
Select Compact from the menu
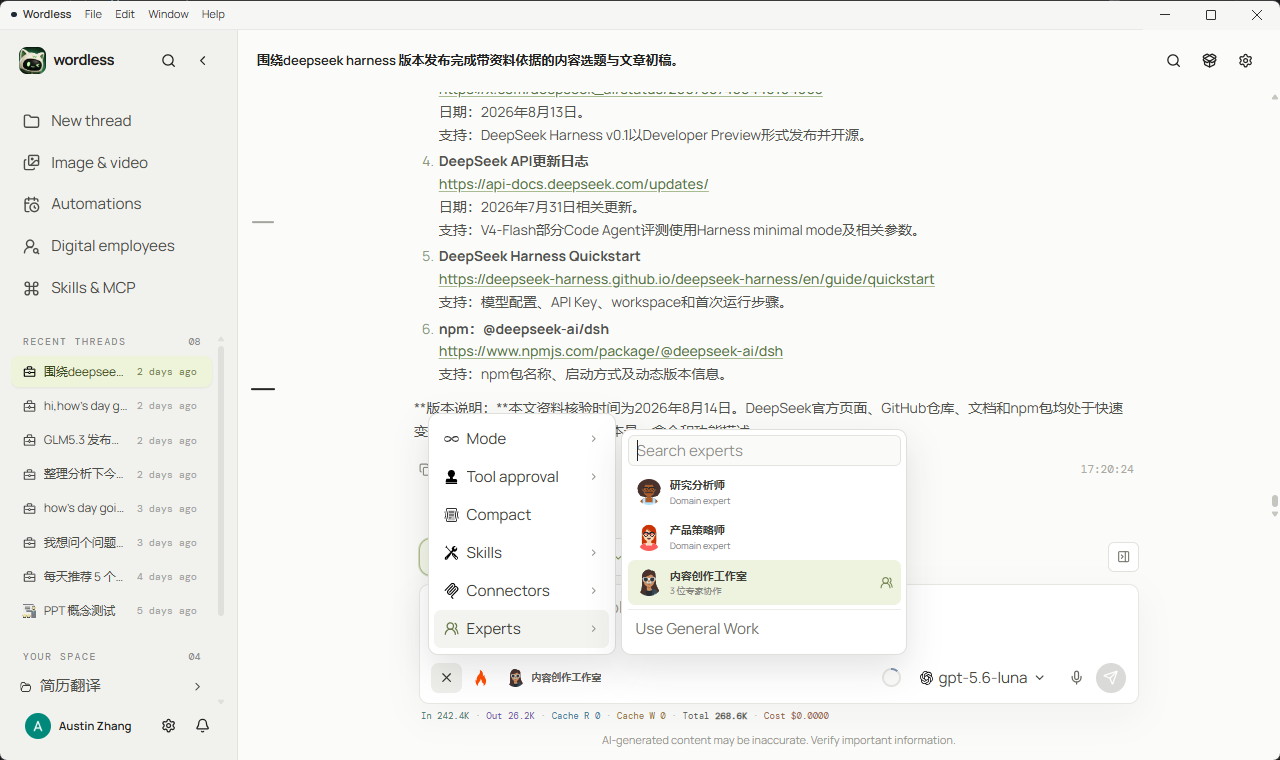pos(522,515)
